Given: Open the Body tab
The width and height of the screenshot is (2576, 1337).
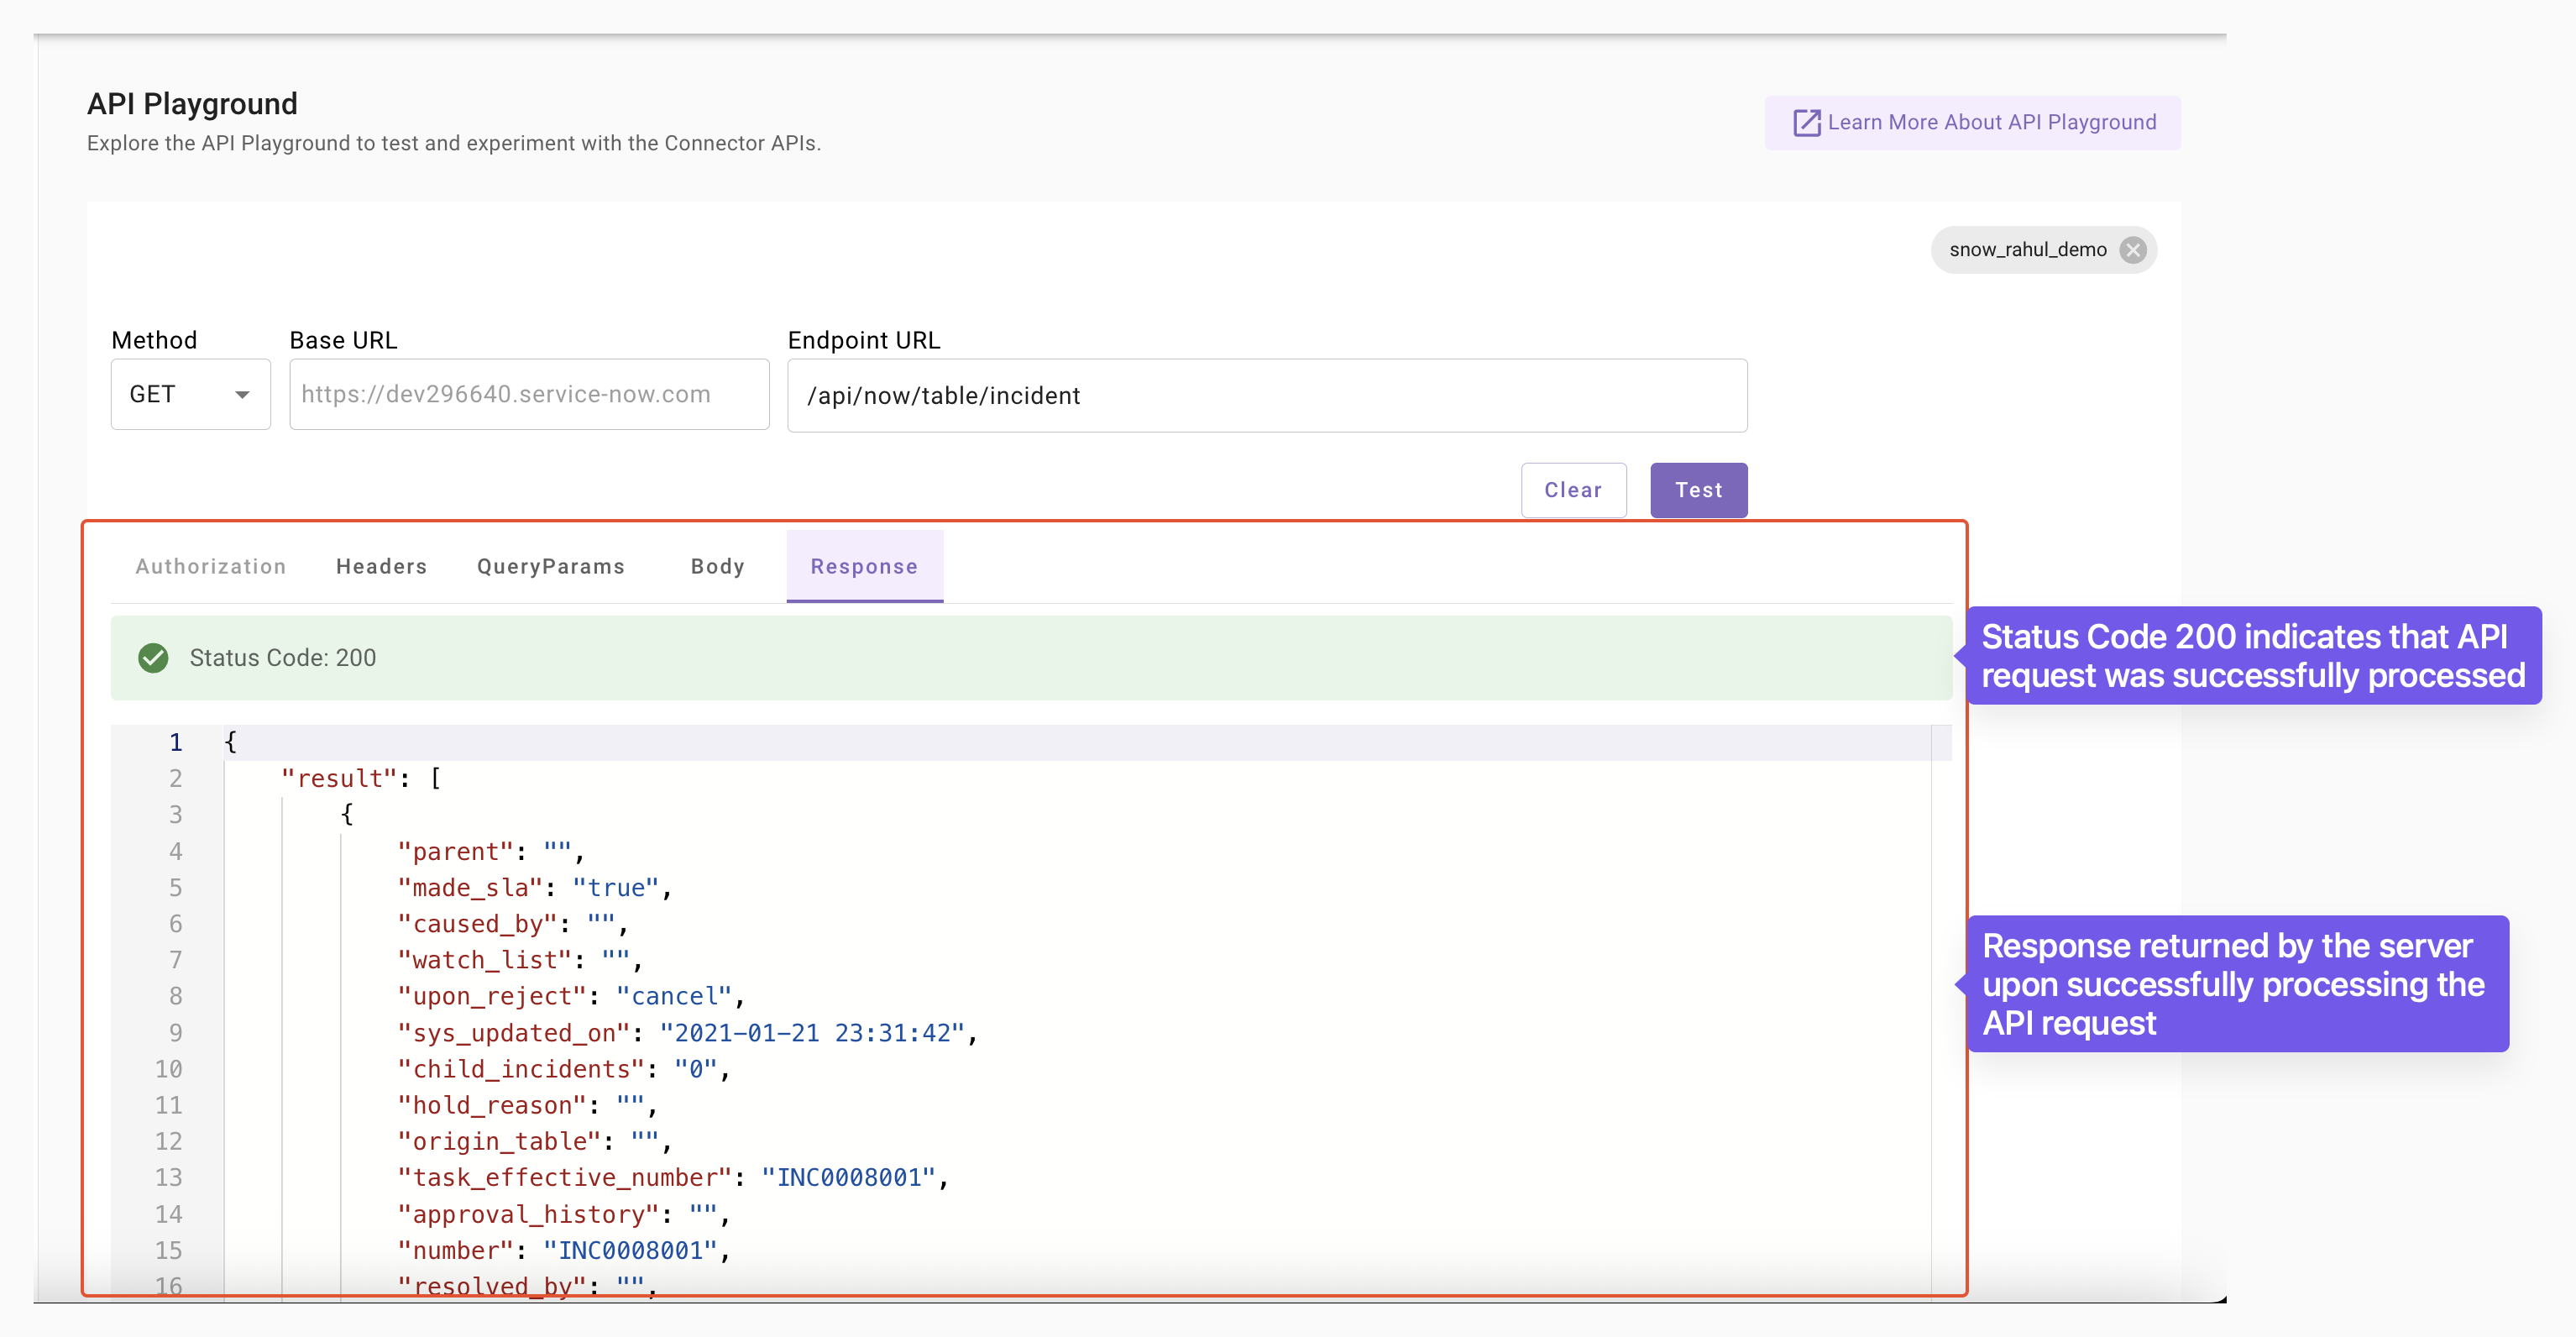Looking at the screenshot, I should (x=717, y=566).
